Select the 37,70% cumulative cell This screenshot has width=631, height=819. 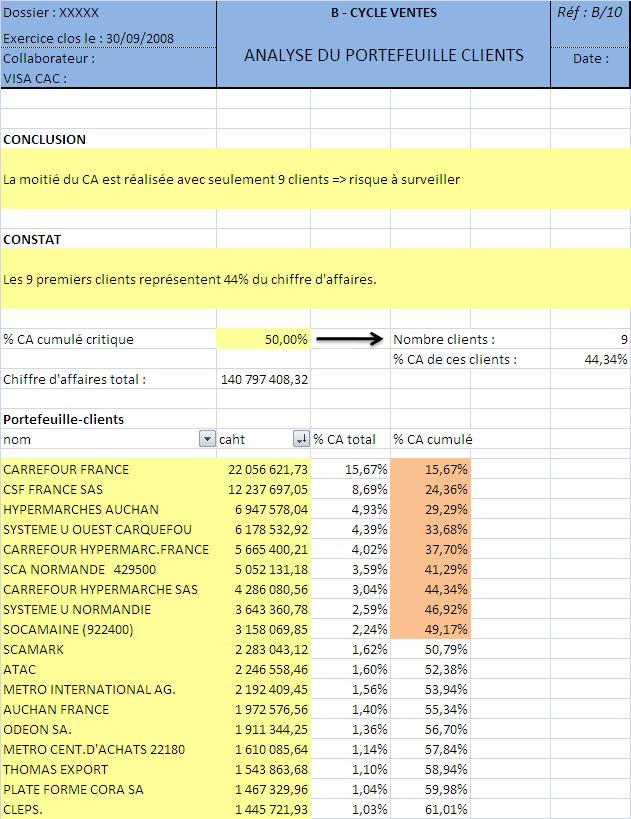pos(430,549)
